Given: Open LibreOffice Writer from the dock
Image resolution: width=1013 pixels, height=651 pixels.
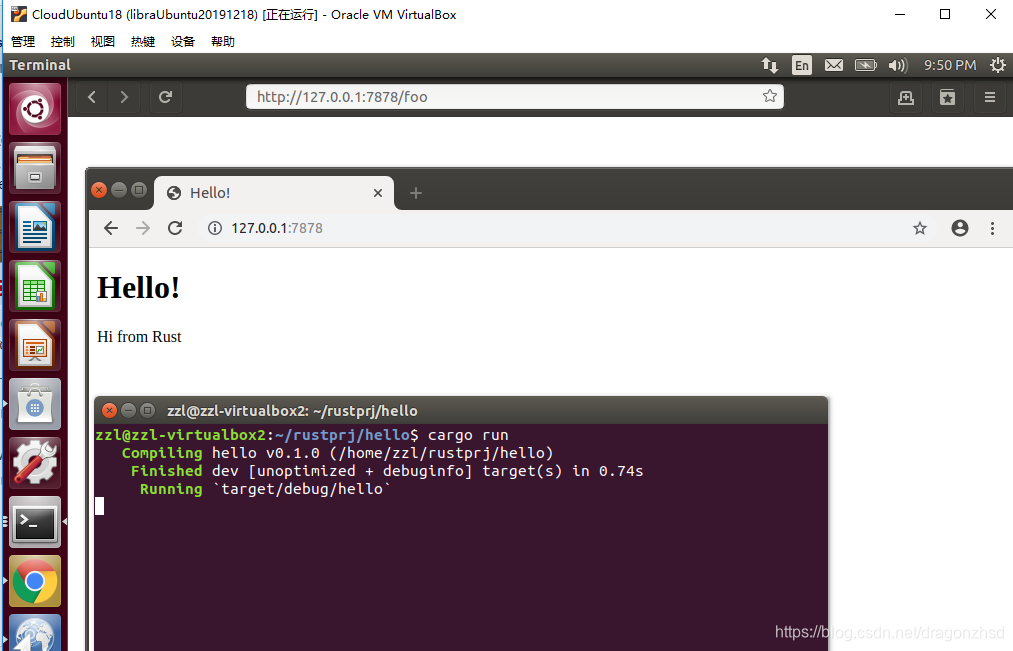Looking at the screenshot, I should pyautogui.click(x=34, y=226).
